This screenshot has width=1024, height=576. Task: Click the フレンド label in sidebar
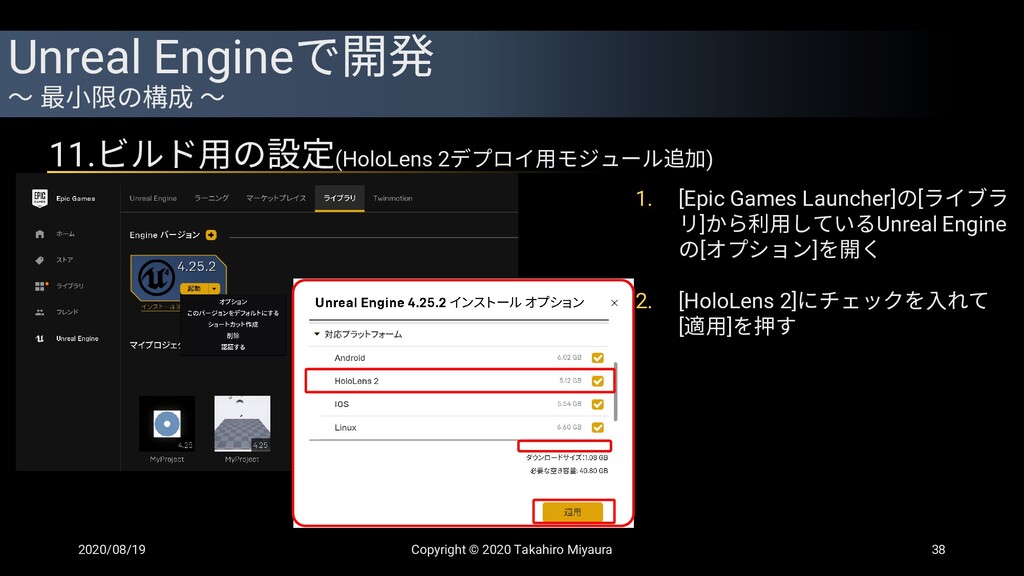(x=67, y=312)
